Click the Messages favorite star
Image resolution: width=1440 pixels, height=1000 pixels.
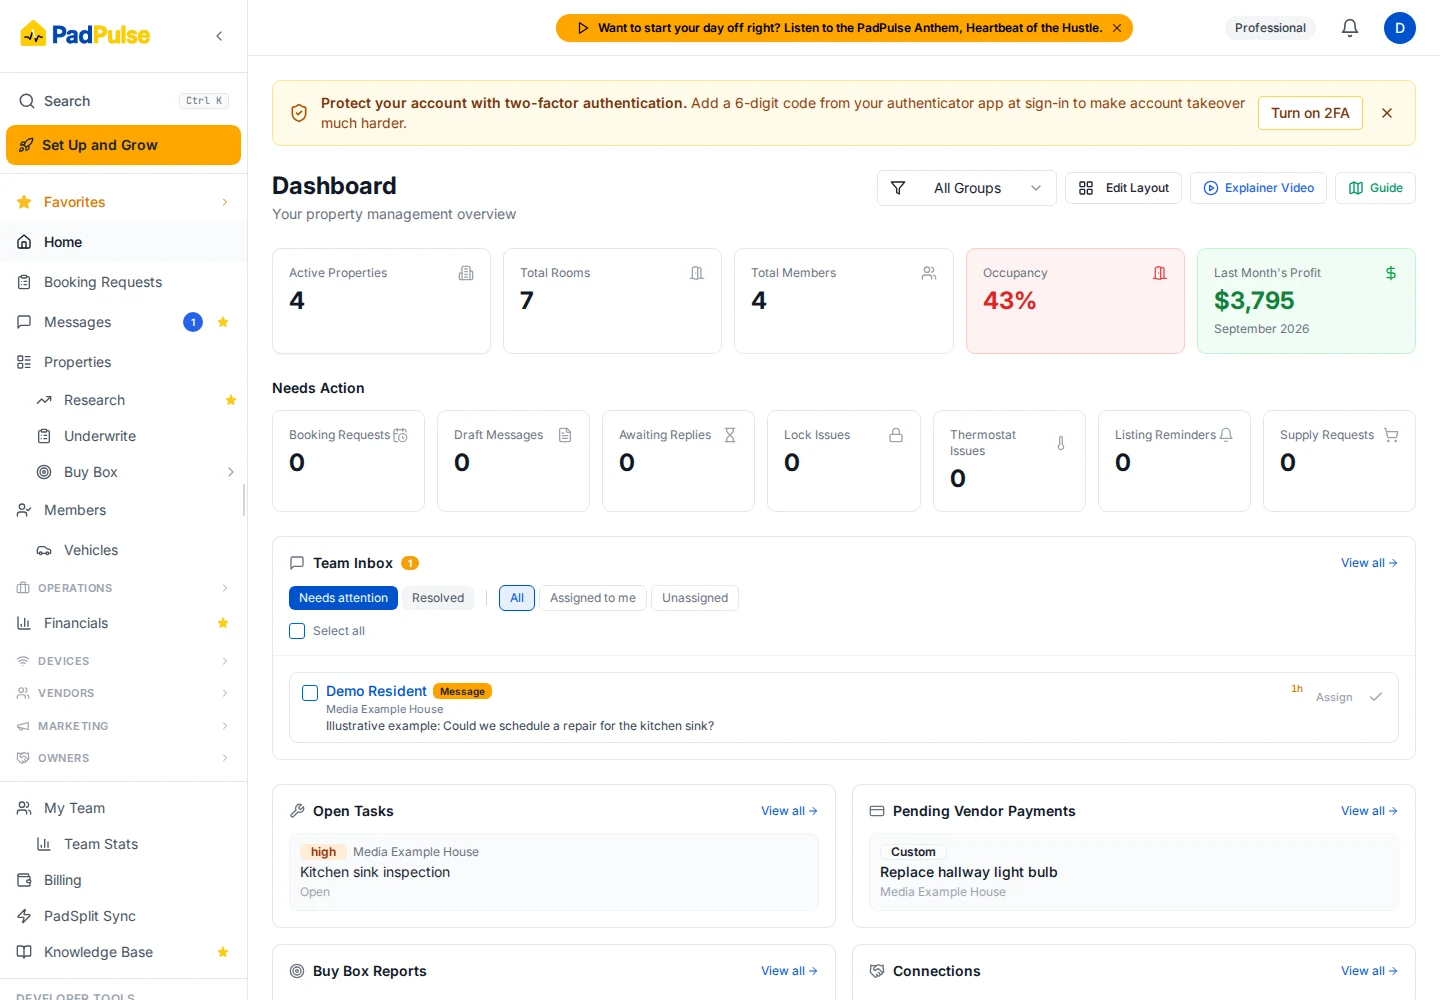pyautogui.click(x=223, y=322)
